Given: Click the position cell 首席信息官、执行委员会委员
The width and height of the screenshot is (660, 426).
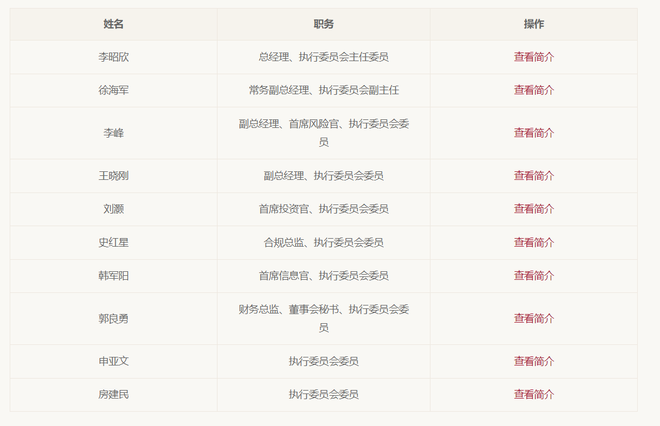Looking at the screenshot, I should [x=323, y=275].
